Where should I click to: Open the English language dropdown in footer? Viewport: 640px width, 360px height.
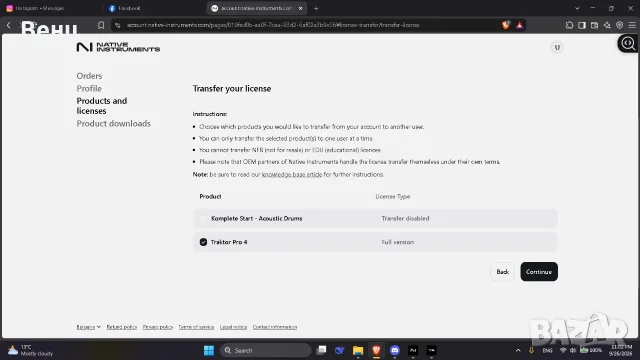tap(89, 327)
